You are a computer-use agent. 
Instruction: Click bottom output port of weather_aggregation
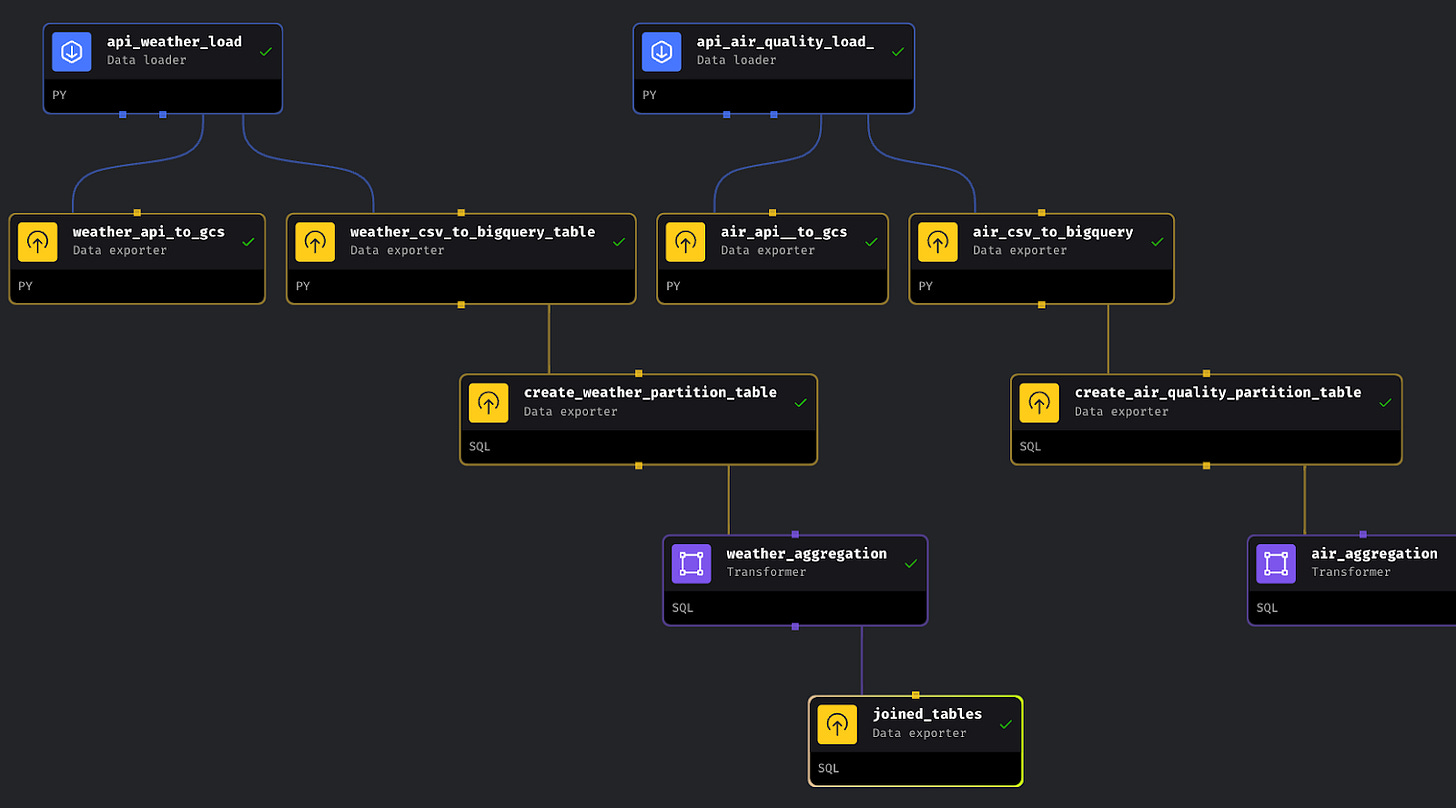click(x=795, y=626)
